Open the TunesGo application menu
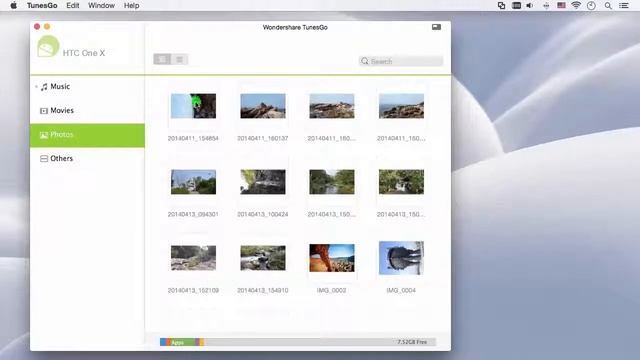Image resolution: width=640 pixels, height=360 pixels. (42, 6)
